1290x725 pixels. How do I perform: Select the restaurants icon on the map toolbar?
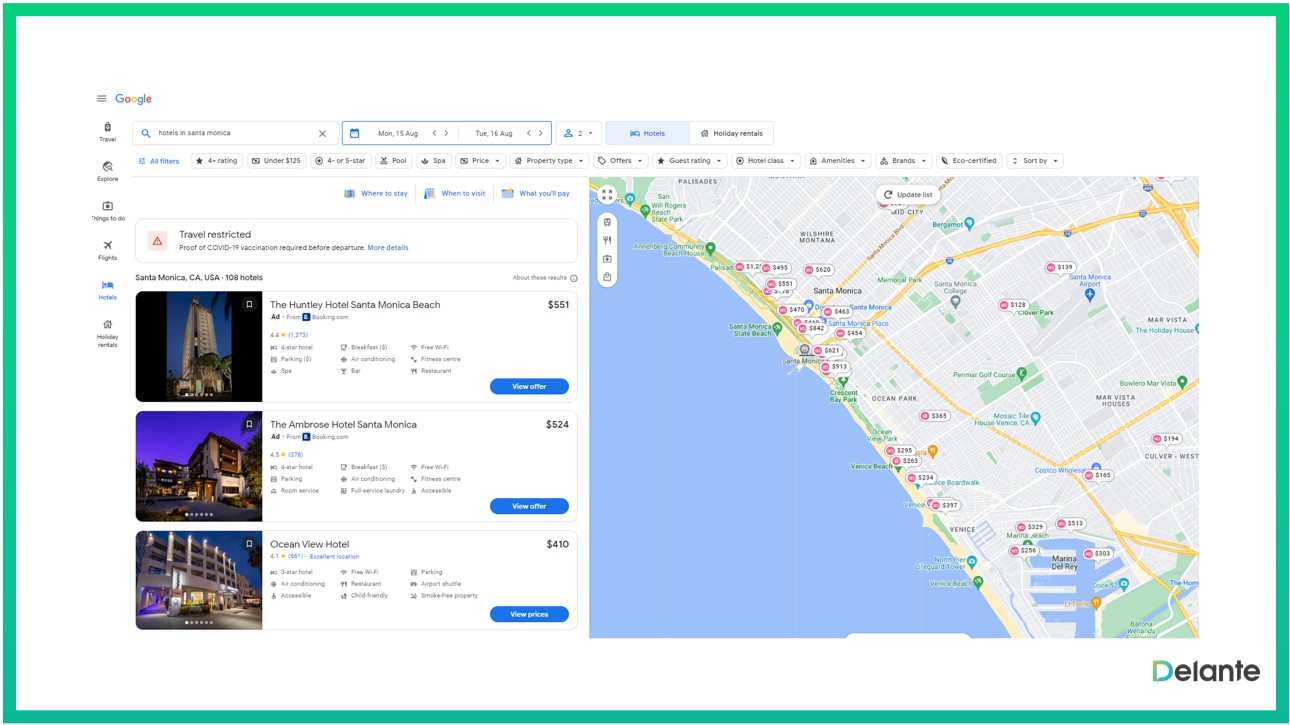point(607,240)
